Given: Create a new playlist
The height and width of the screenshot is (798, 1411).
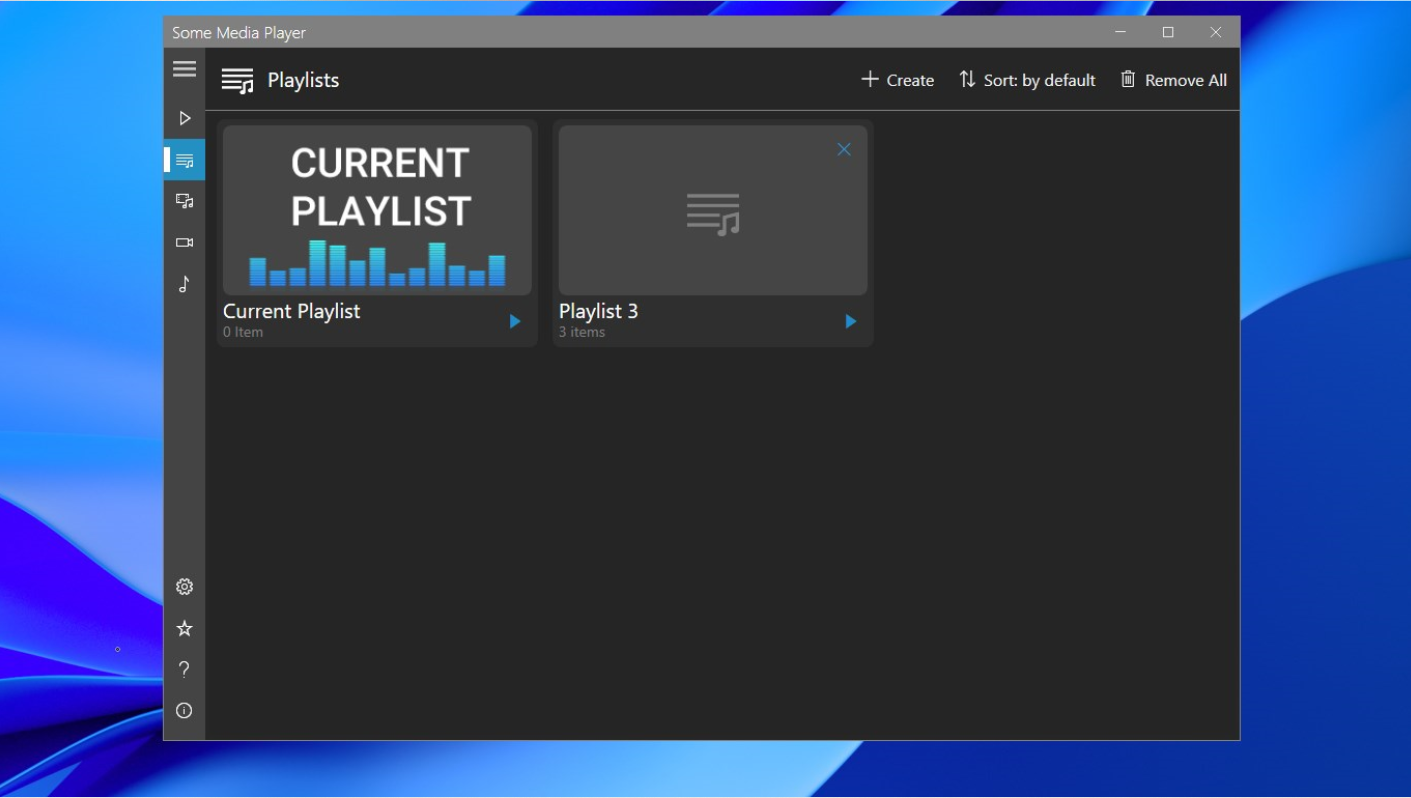Looking at the screenshot, I should (897, 80).
